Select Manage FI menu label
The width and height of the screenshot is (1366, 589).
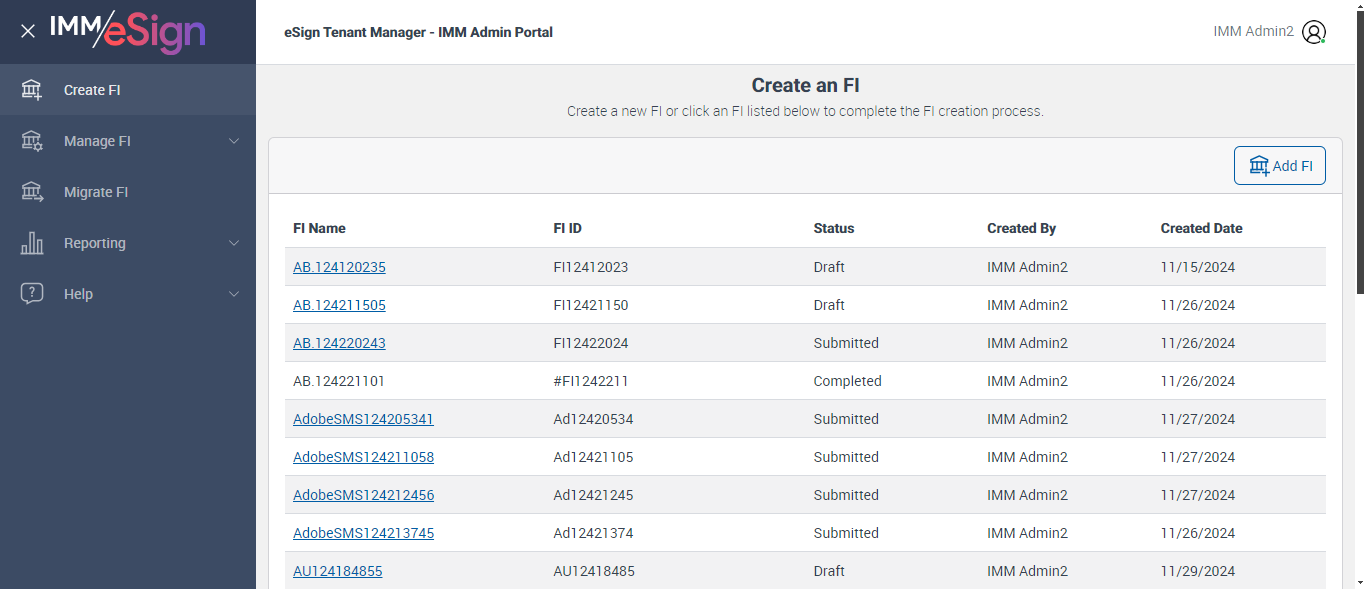(97, 141)
